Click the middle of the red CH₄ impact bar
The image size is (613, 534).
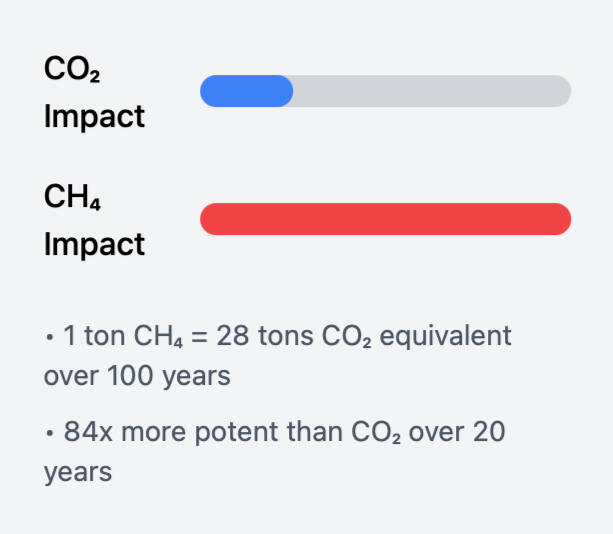(385, 219)
